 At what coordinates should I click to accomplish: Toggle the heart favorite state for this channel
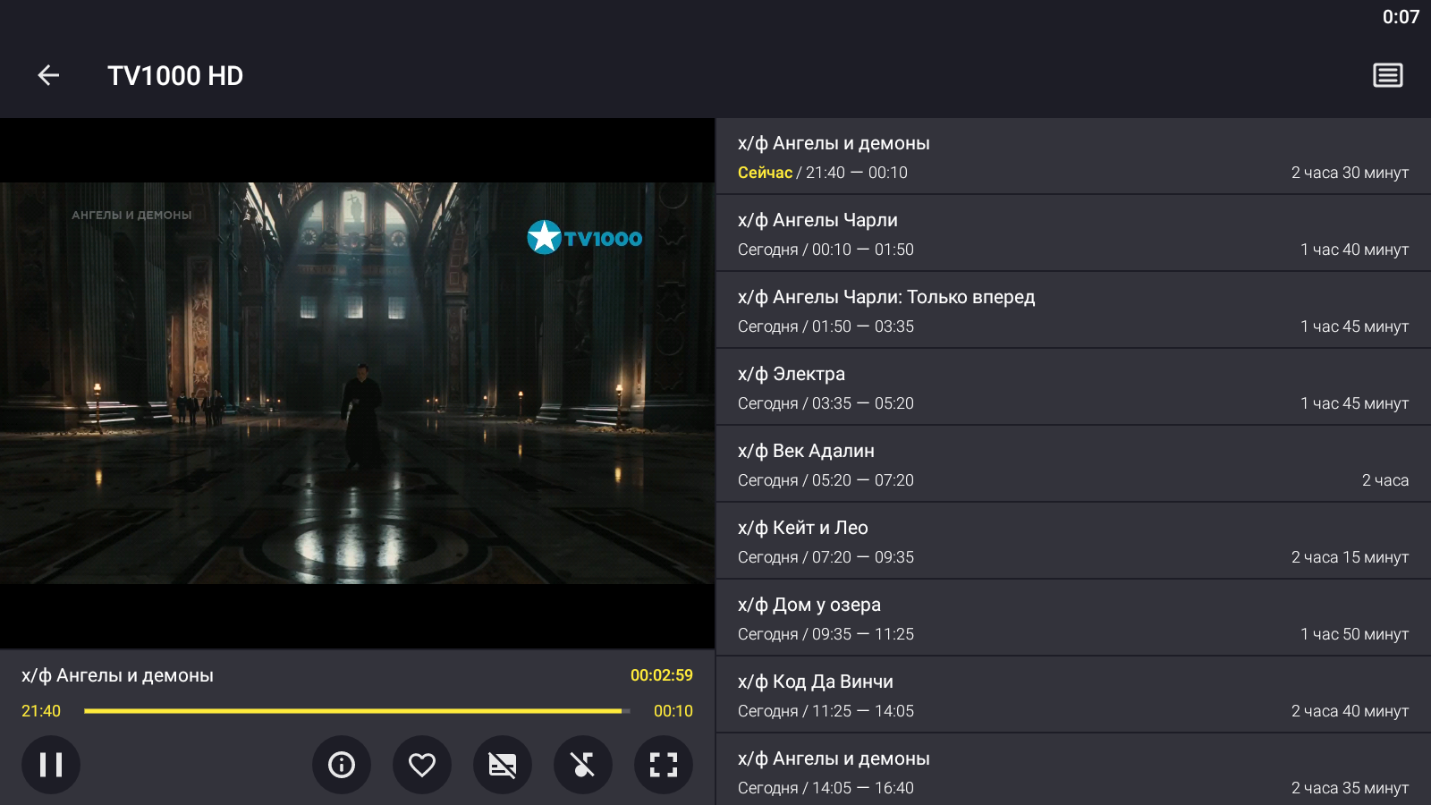421,764
